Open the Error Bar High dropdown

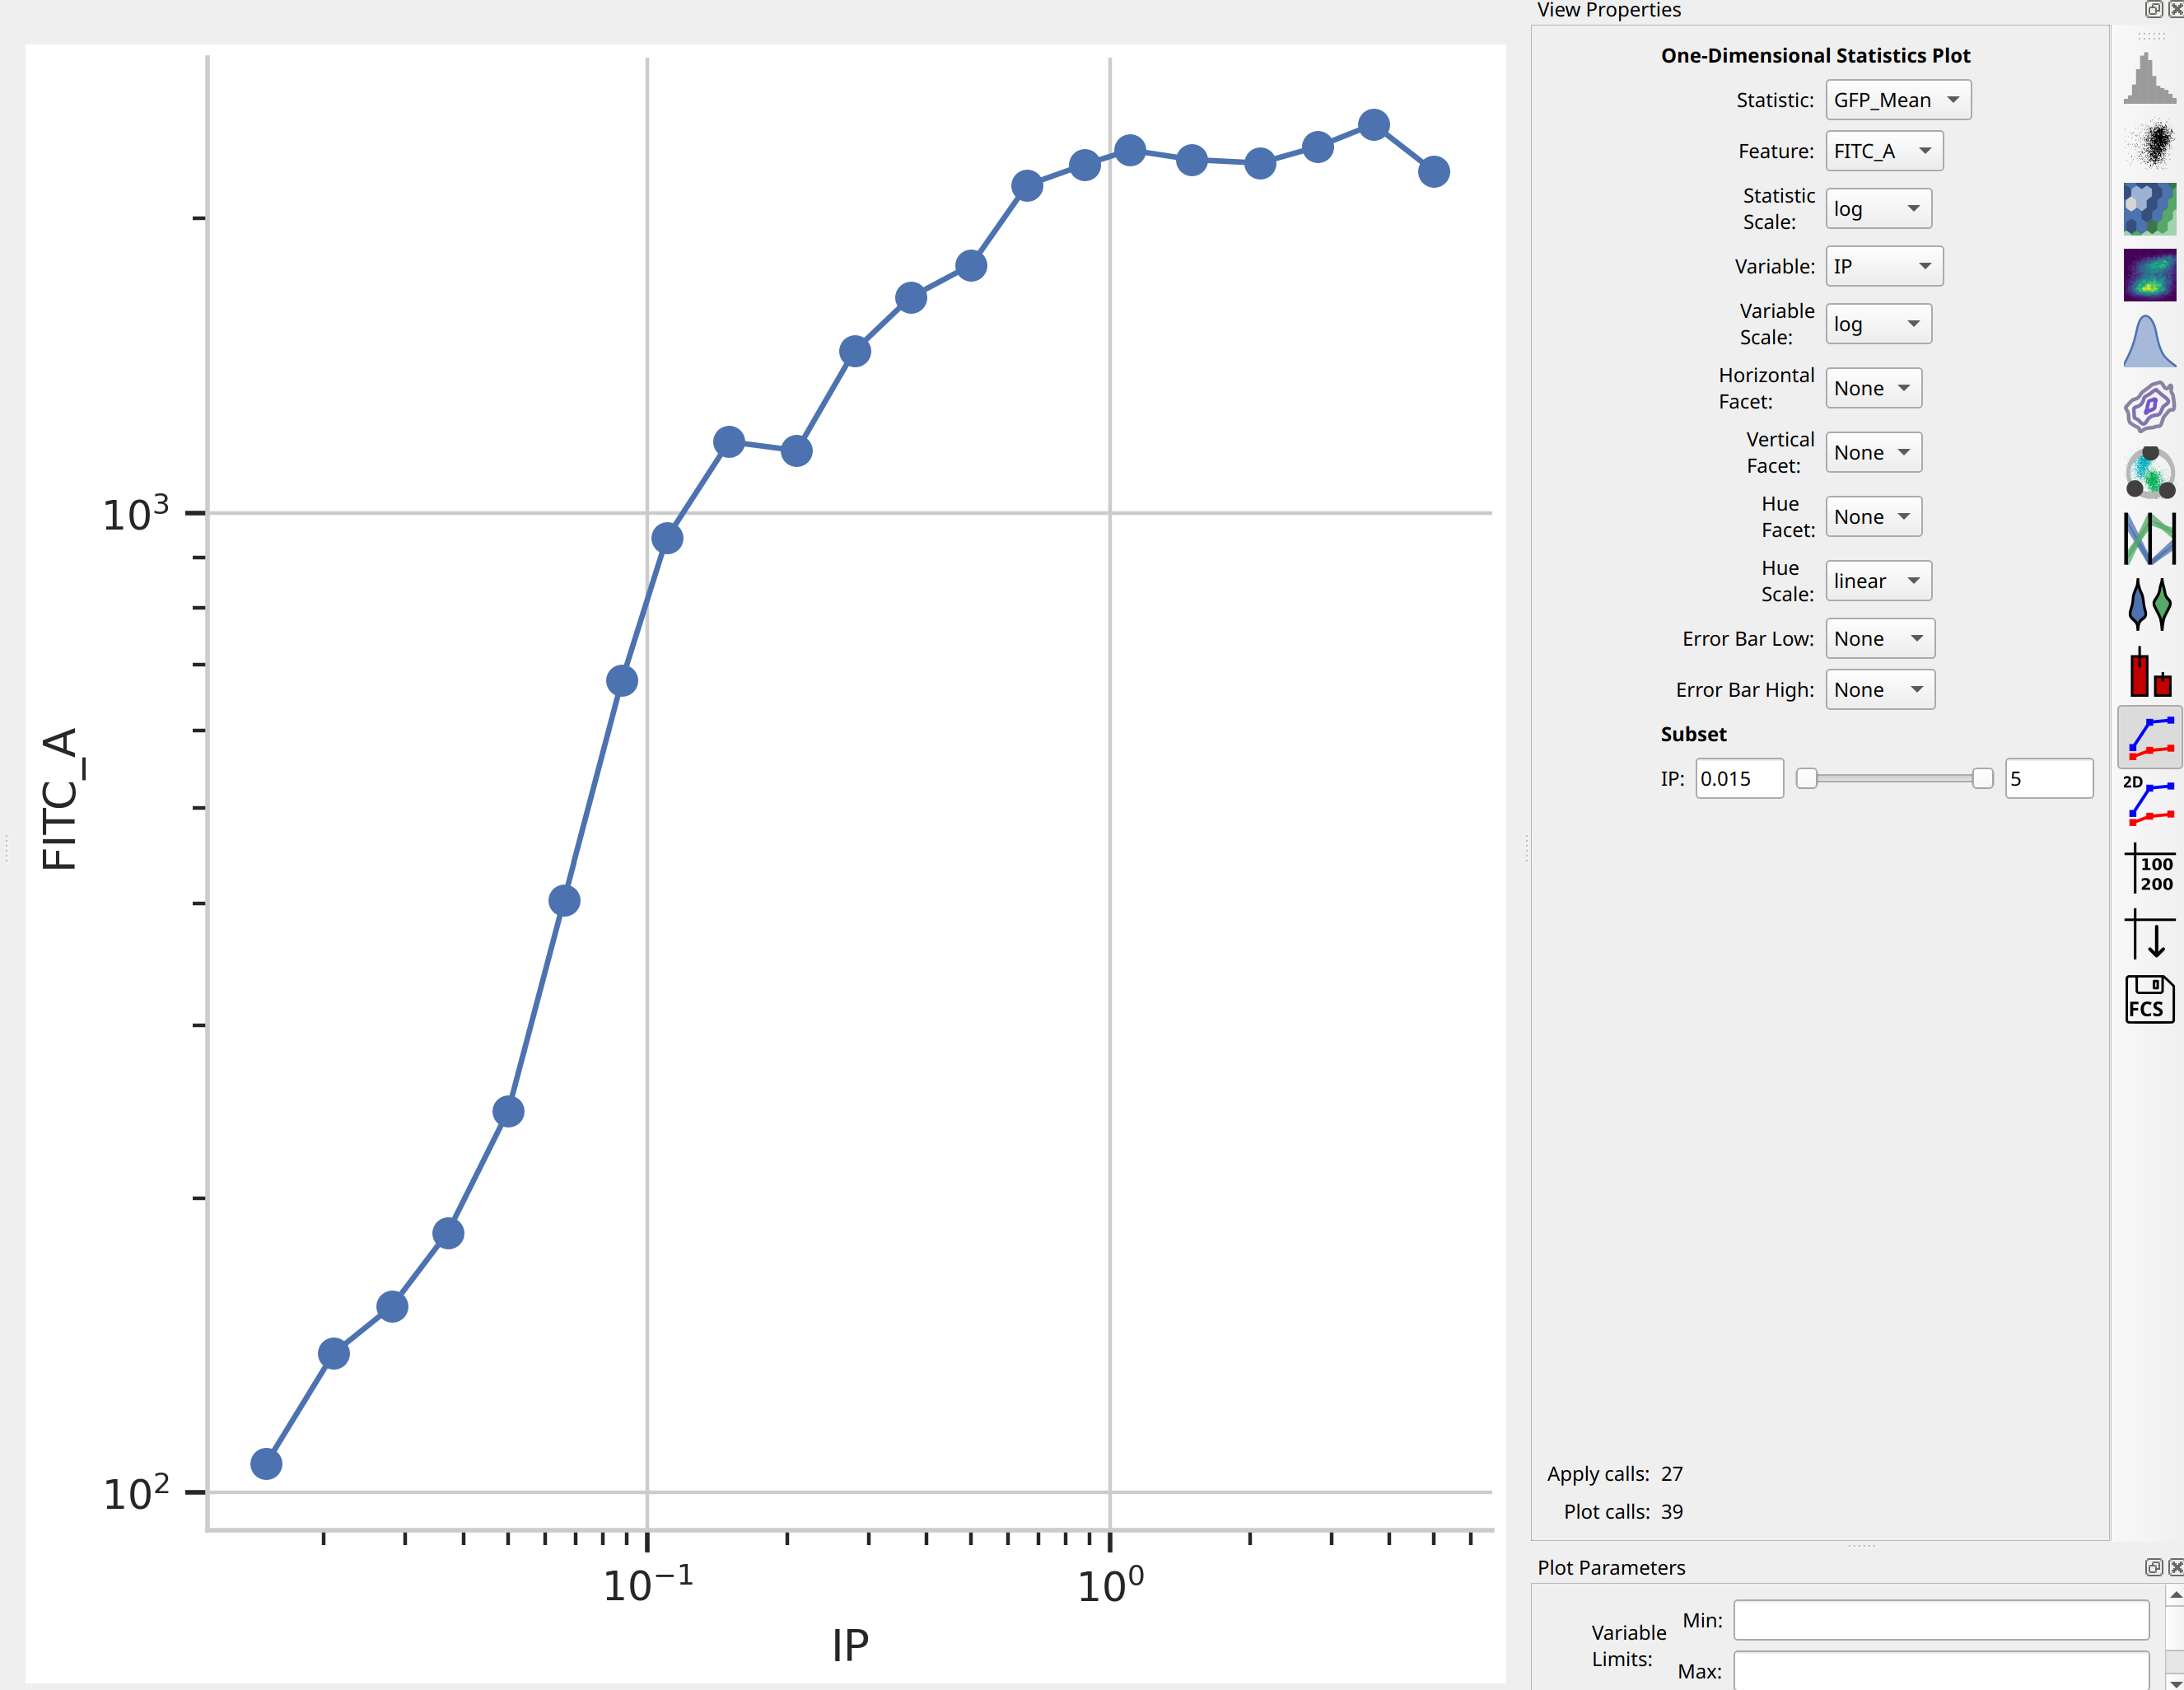click(x=1880, y=690)
